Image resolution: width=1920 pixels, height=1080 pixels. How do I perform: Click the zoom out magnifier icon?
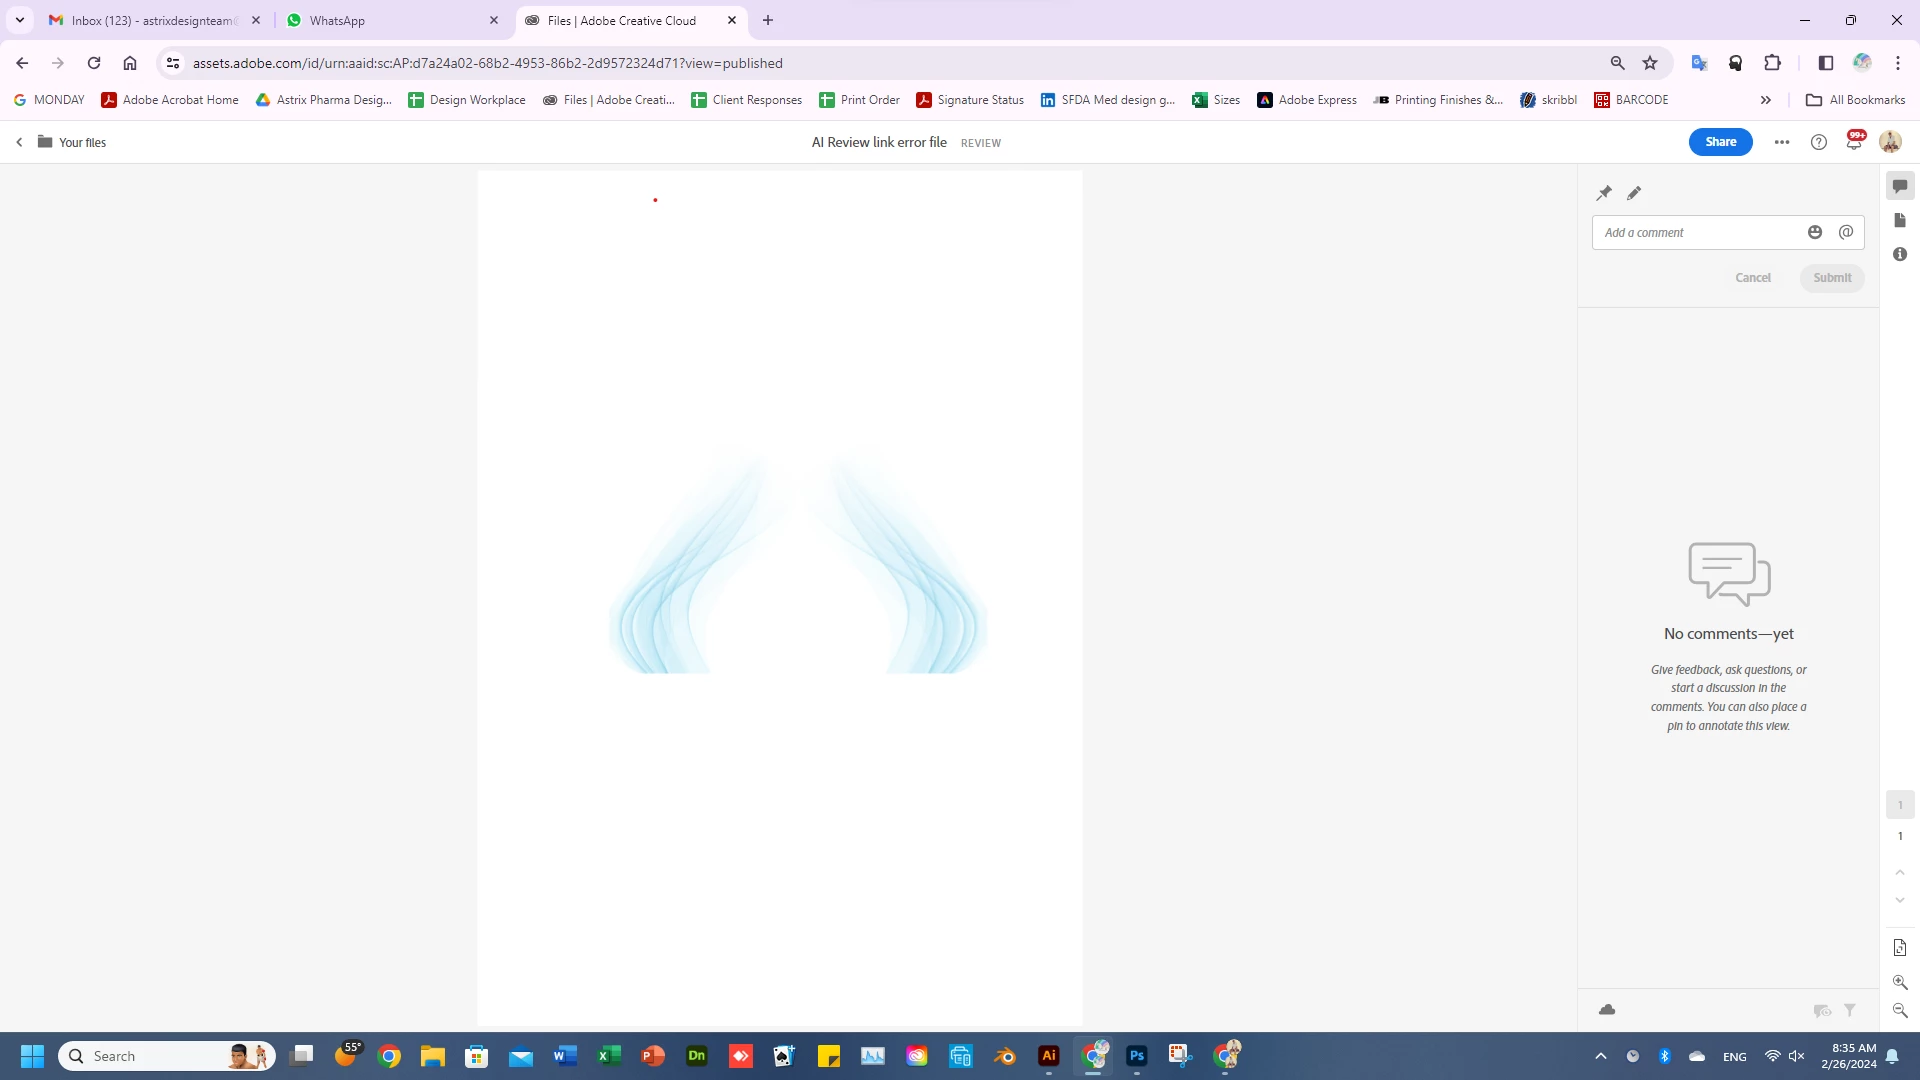1900,1010
